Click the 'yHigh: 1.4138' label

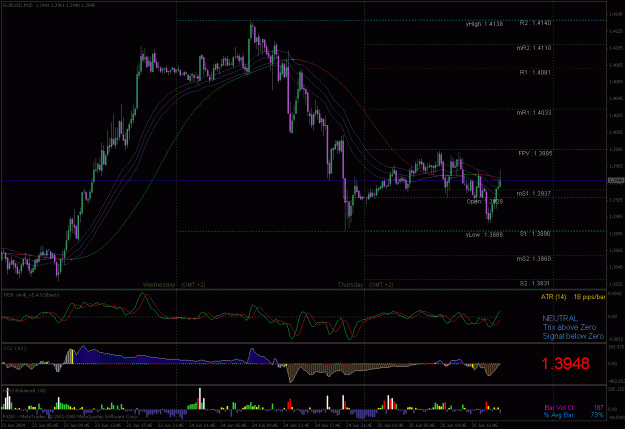pos(484,24)
